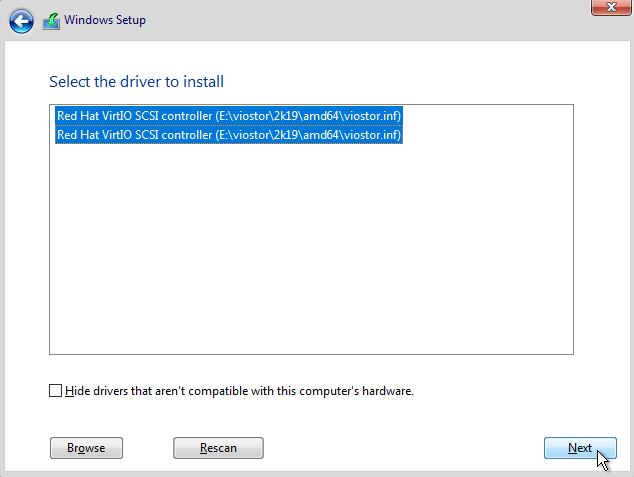
Task: Select the first Red Hat VirtIO SCSI driver
Action: click(x=229, y=116)
